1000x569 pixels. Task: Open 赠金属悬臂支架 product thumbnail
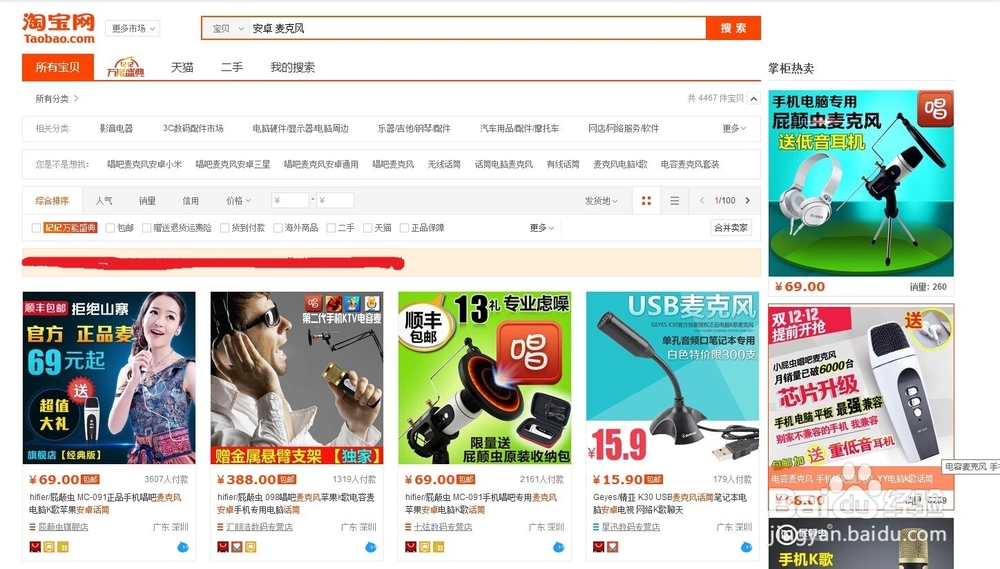tap(297, 378)
